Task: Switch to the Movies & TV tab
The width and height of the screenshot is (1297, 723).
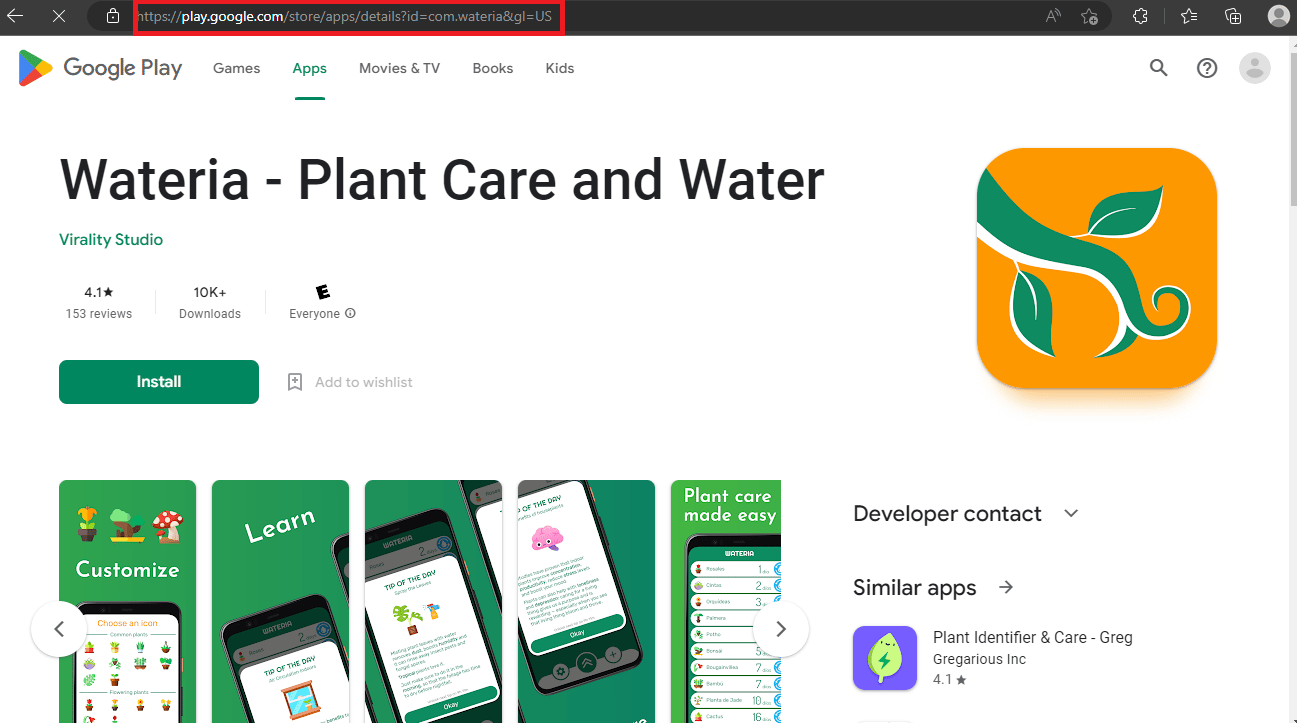Action: click(x=399, y=68)
